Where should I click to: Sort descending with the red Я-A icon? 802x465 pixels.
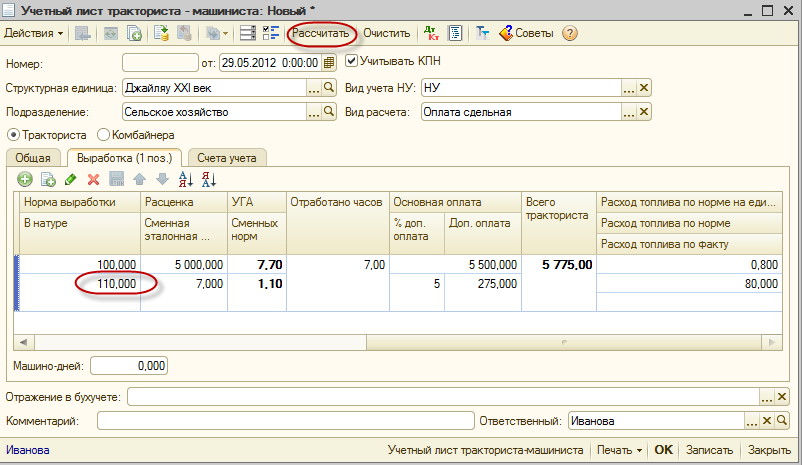pyautogui.click(x=209, y=179)
